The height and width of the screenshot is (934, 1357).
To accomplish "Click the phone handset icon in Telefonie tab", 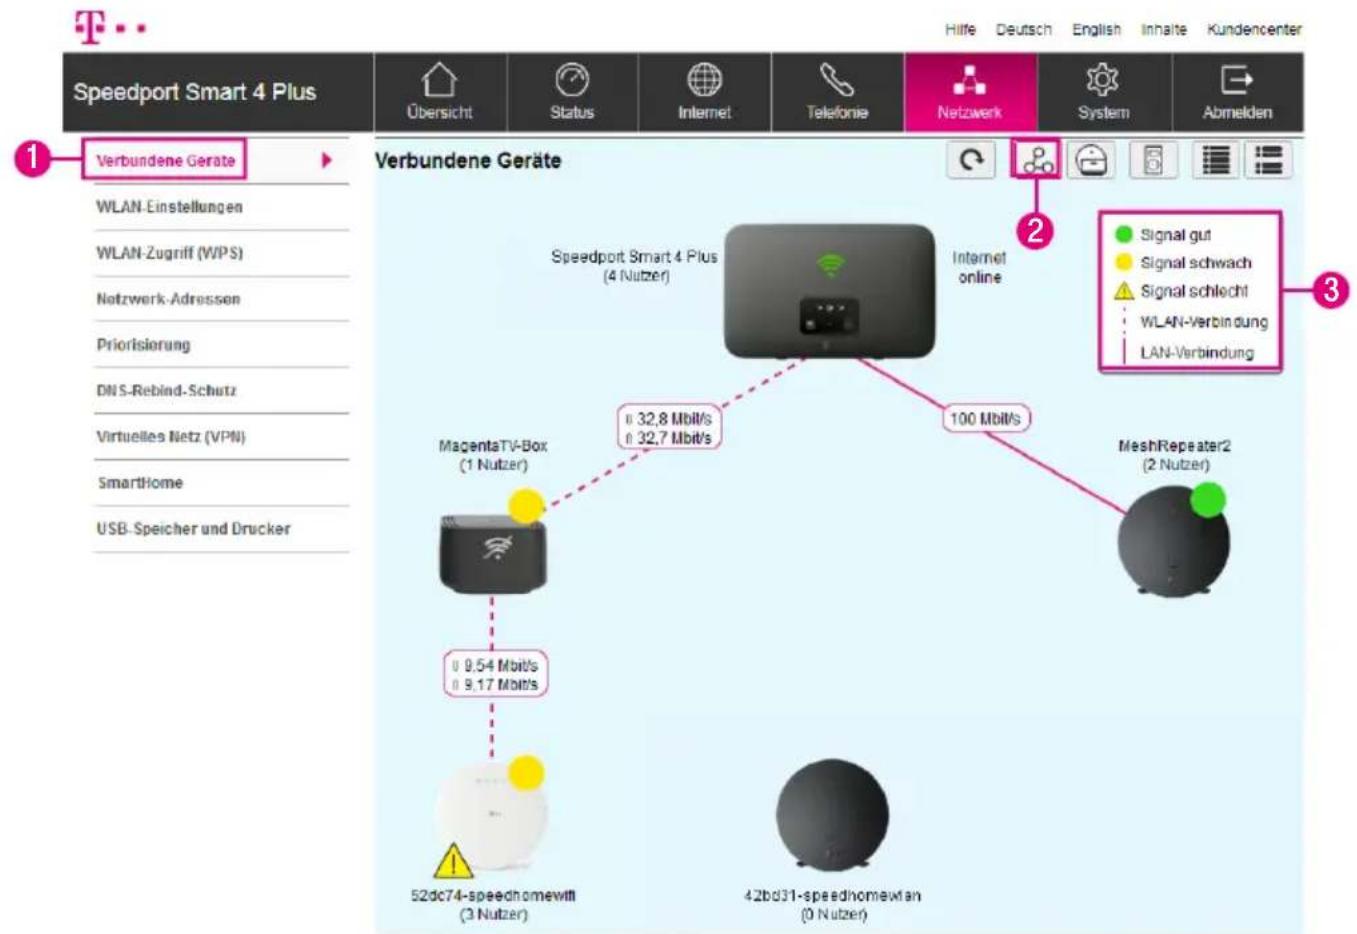I will click(x=837, y=80).
